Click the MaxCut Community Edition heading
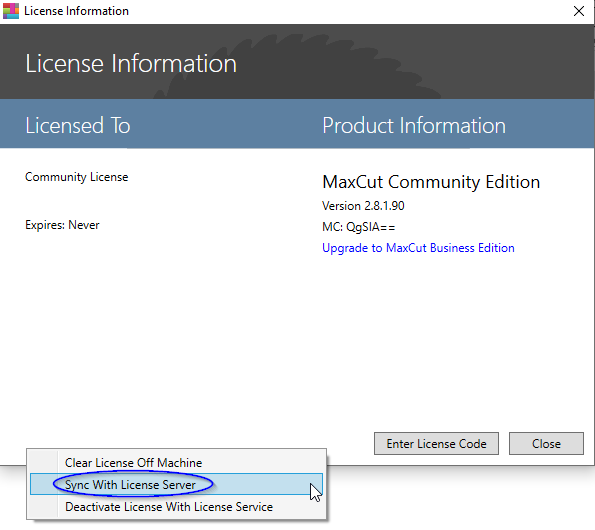 tap(431, 182)
